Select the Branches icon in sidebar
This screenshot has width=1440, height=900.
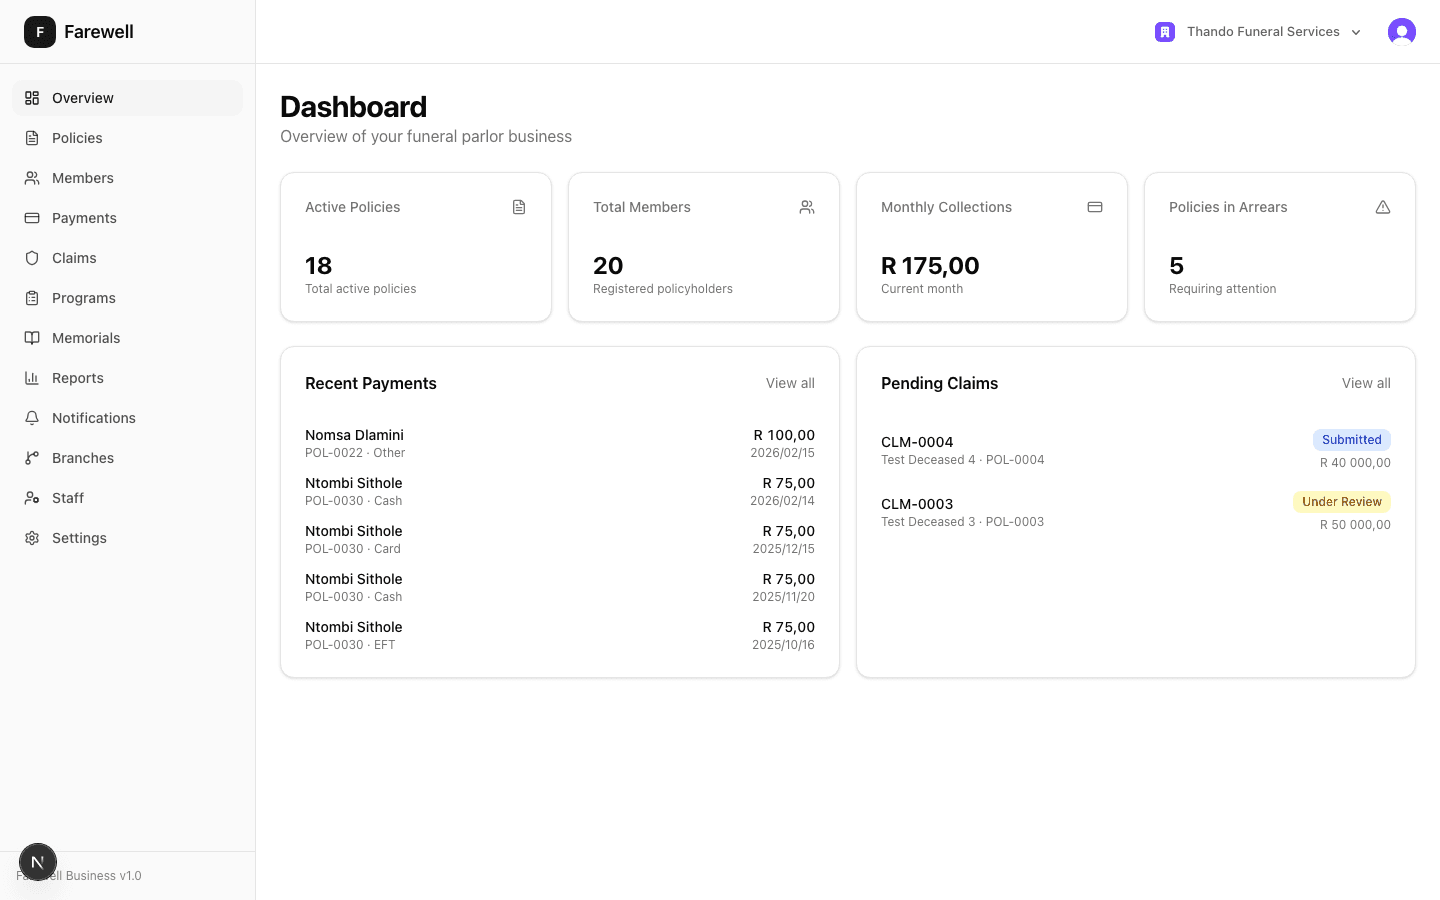[30, 457]
